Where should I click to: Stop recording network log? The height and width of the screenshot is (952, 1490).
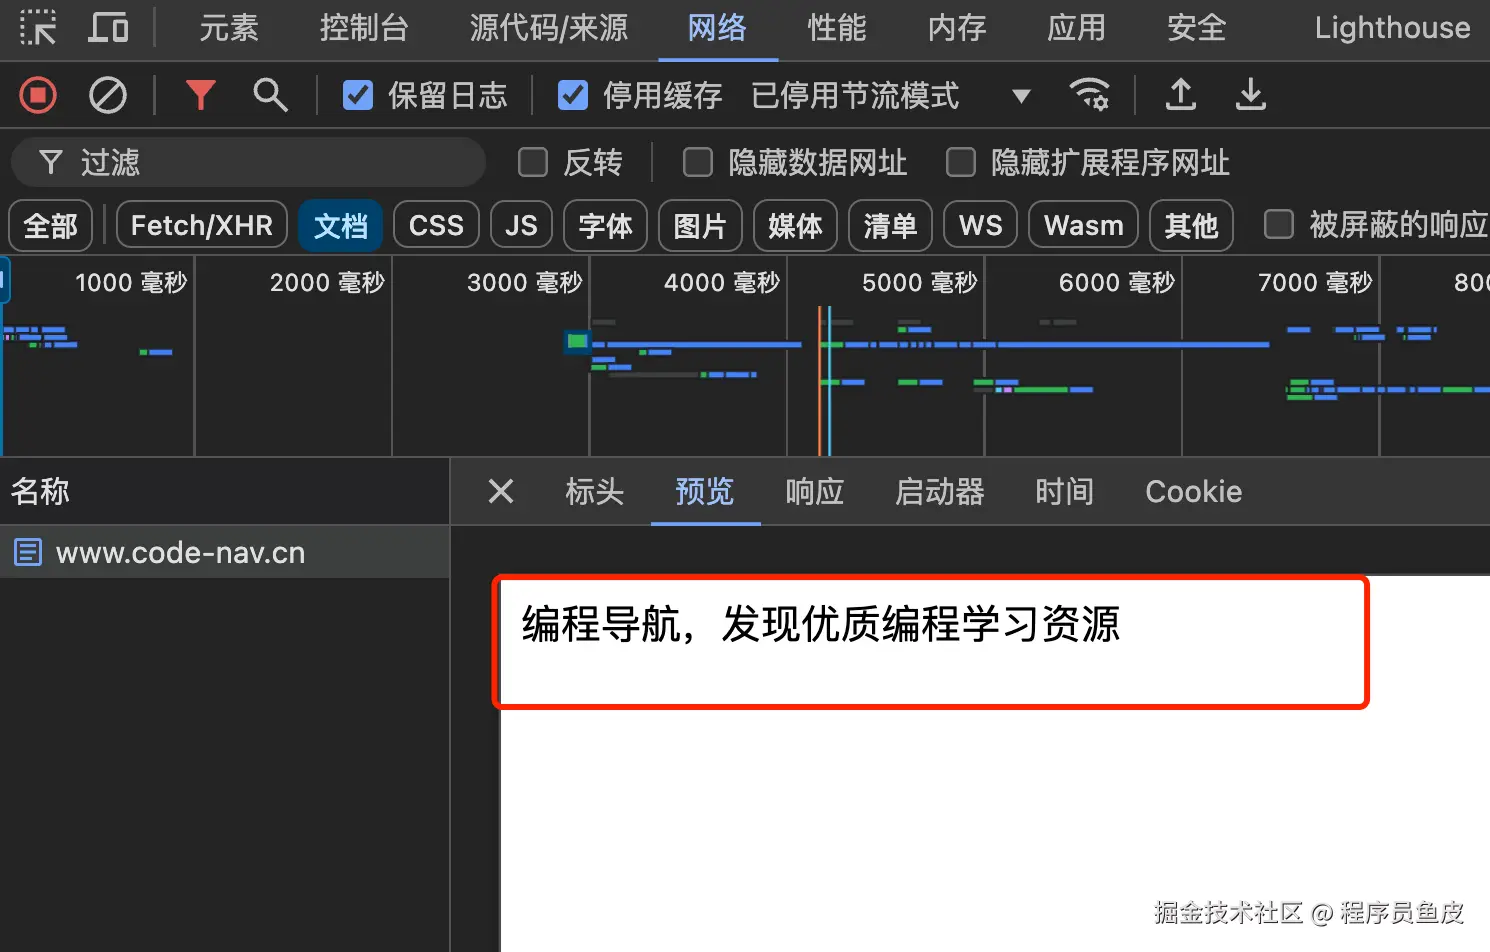(x=38, y=95)
